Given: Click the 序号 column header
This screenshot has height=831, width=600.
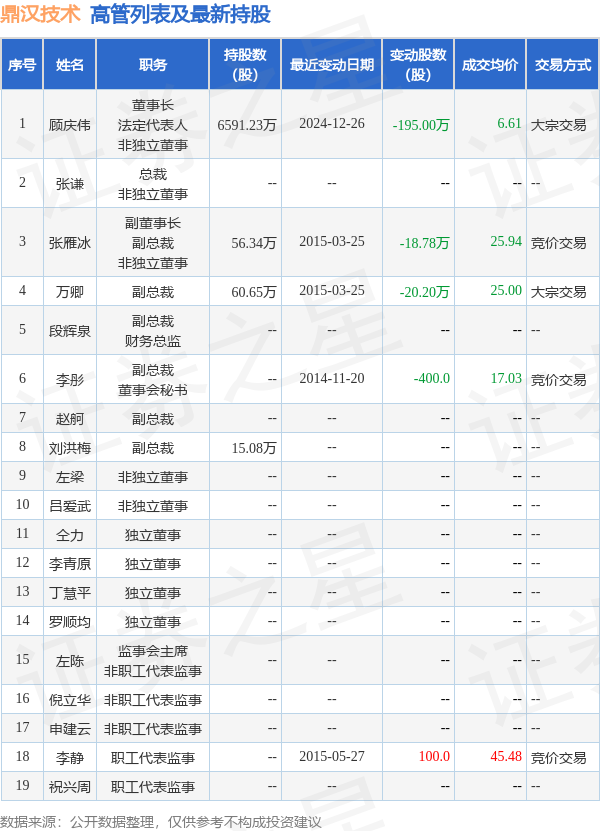Looking at the screenshot, I should pos(22,65).
